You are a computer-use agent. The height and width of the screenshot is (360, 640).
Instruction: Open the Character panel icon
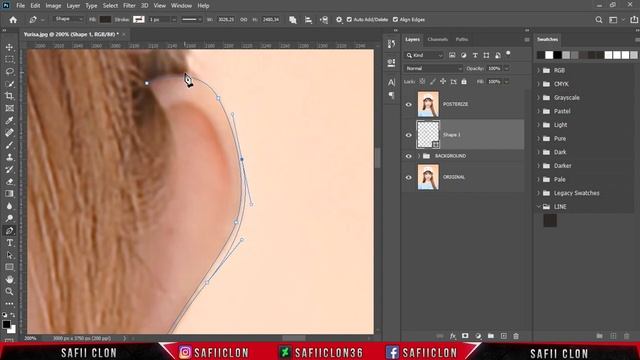pyautogui.click(x=391, y=82)
